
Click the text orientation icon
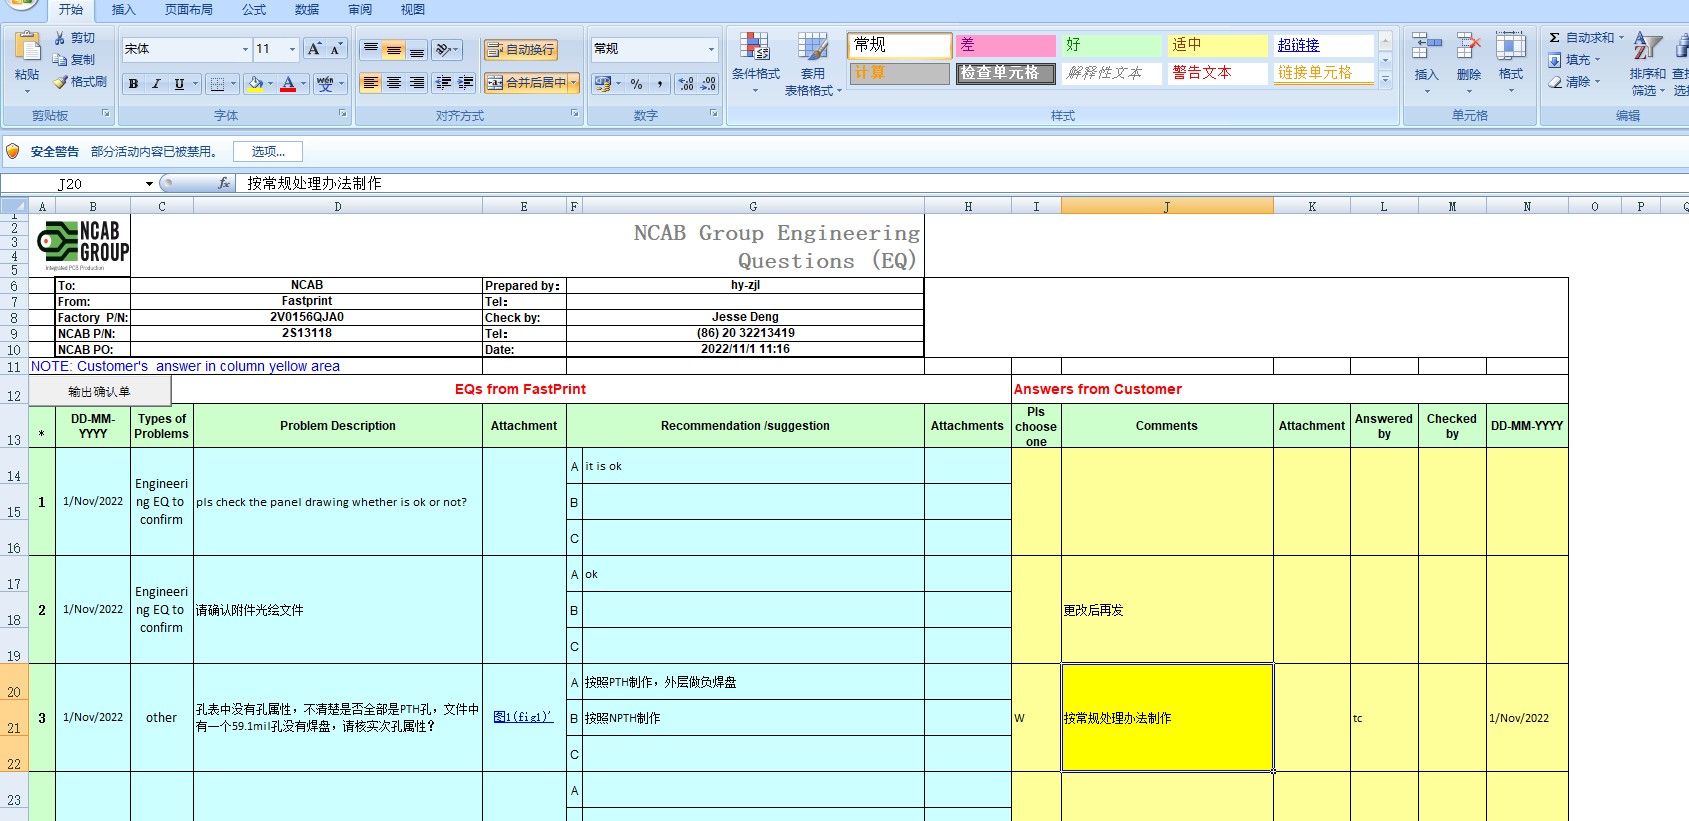tap(444, 49)
